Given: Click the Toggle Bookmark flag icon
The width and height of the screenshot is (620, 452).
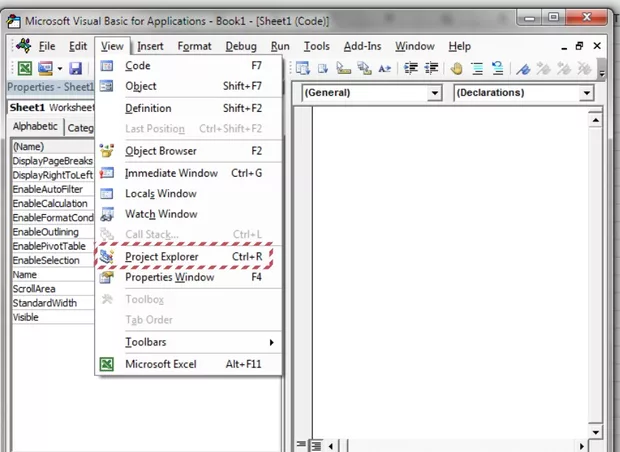Looking at the screenshot, I should pos(523,69).
